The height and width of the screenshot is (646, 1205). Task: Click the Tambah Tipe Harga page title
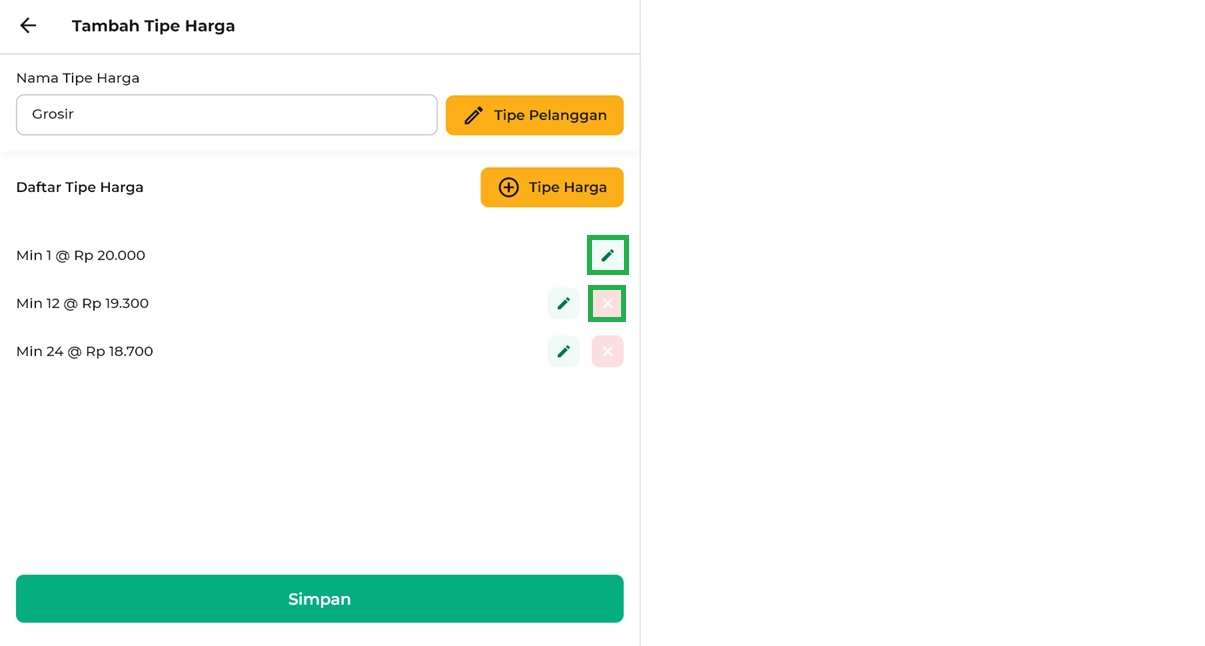153,26
